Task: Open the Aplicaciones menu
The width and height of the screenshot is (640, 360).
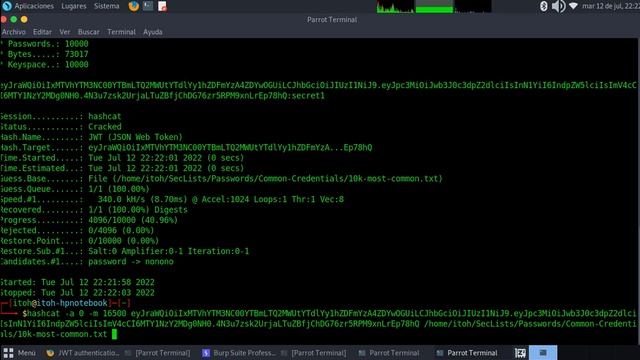Action: [34, 6]
